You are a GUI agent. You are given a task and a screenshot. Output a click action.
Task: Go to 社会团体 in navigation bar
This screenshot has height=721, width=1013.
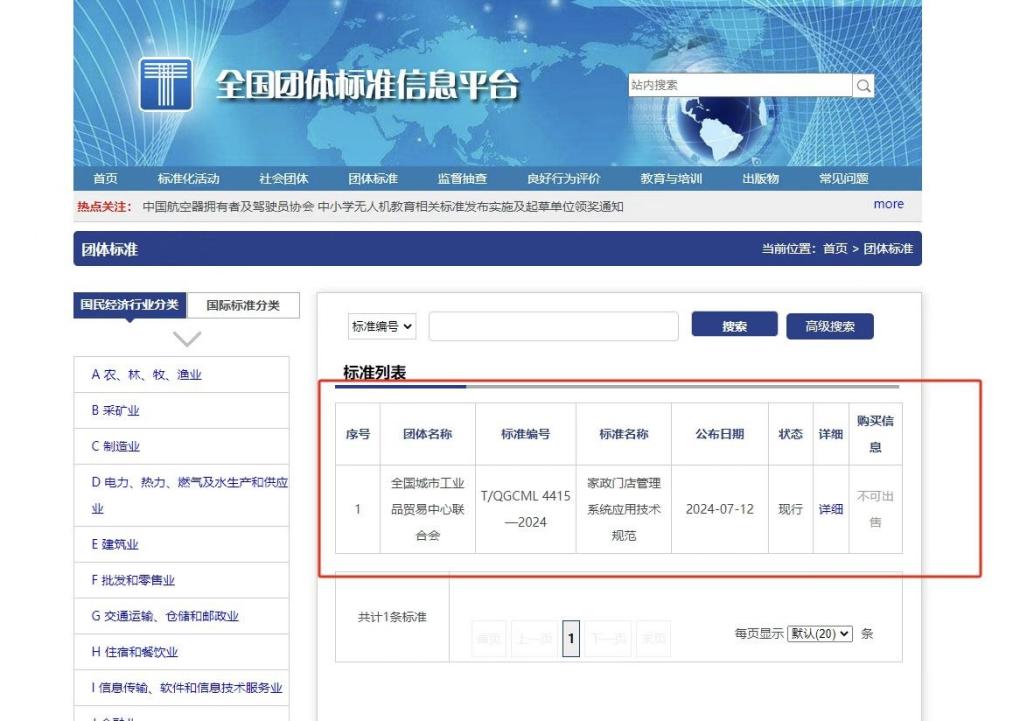coord(284,179)
